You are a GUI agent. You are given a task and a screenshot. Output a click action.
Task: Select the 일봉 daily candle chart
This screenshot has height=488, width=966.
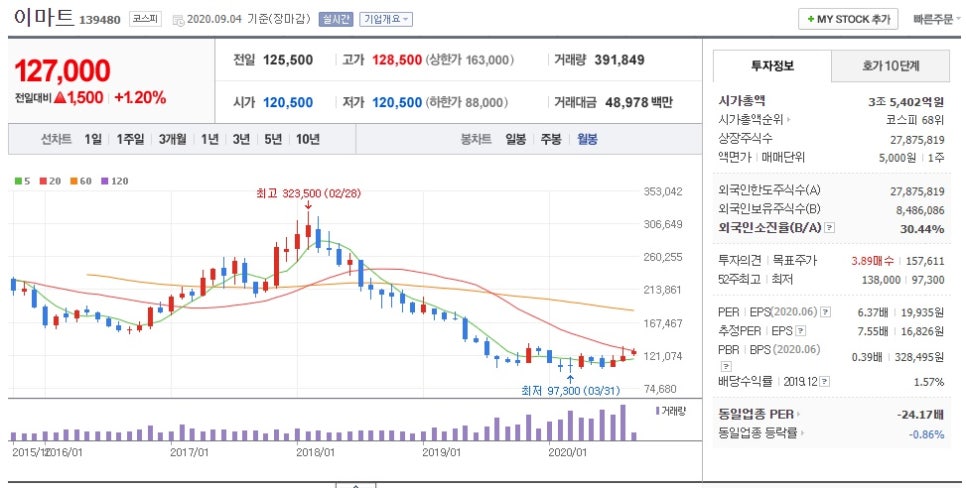516,139
